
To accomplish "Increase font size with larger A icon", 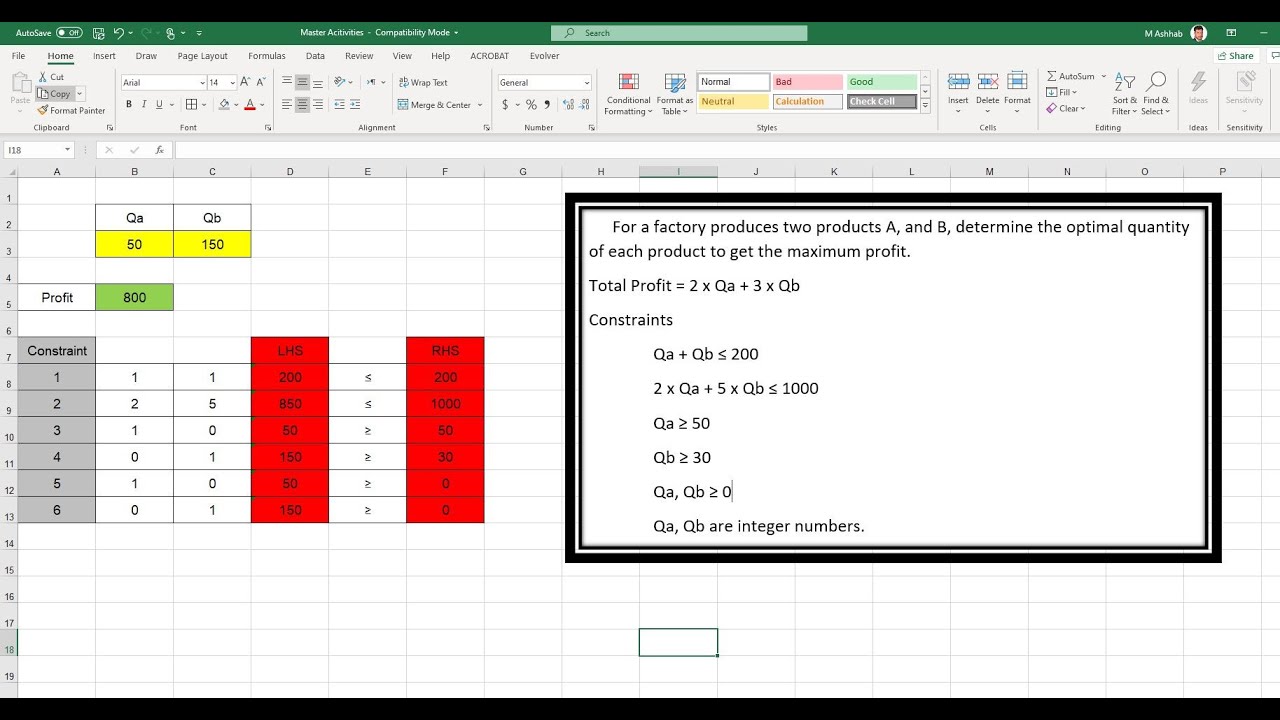I will 247,82.
